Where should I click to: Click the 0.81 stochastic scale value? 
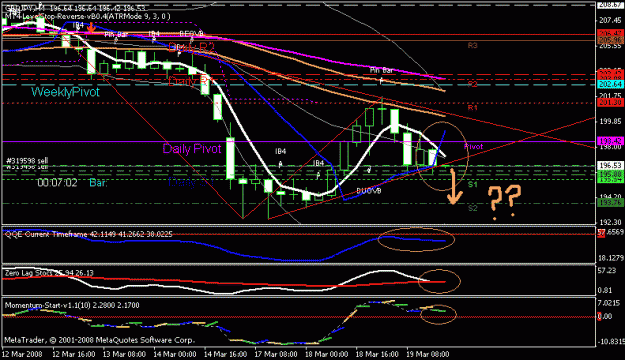pyautogui.click(x=605, y=290)
